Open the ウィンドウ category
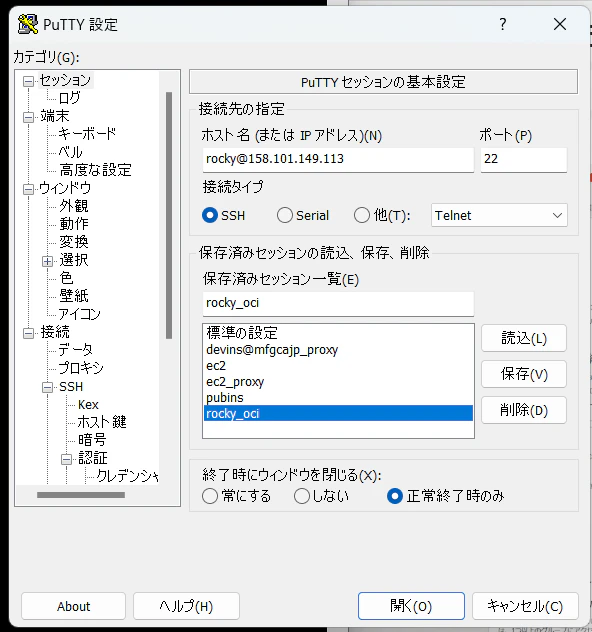This screenshot has width=592, height=632. [65, 188]
